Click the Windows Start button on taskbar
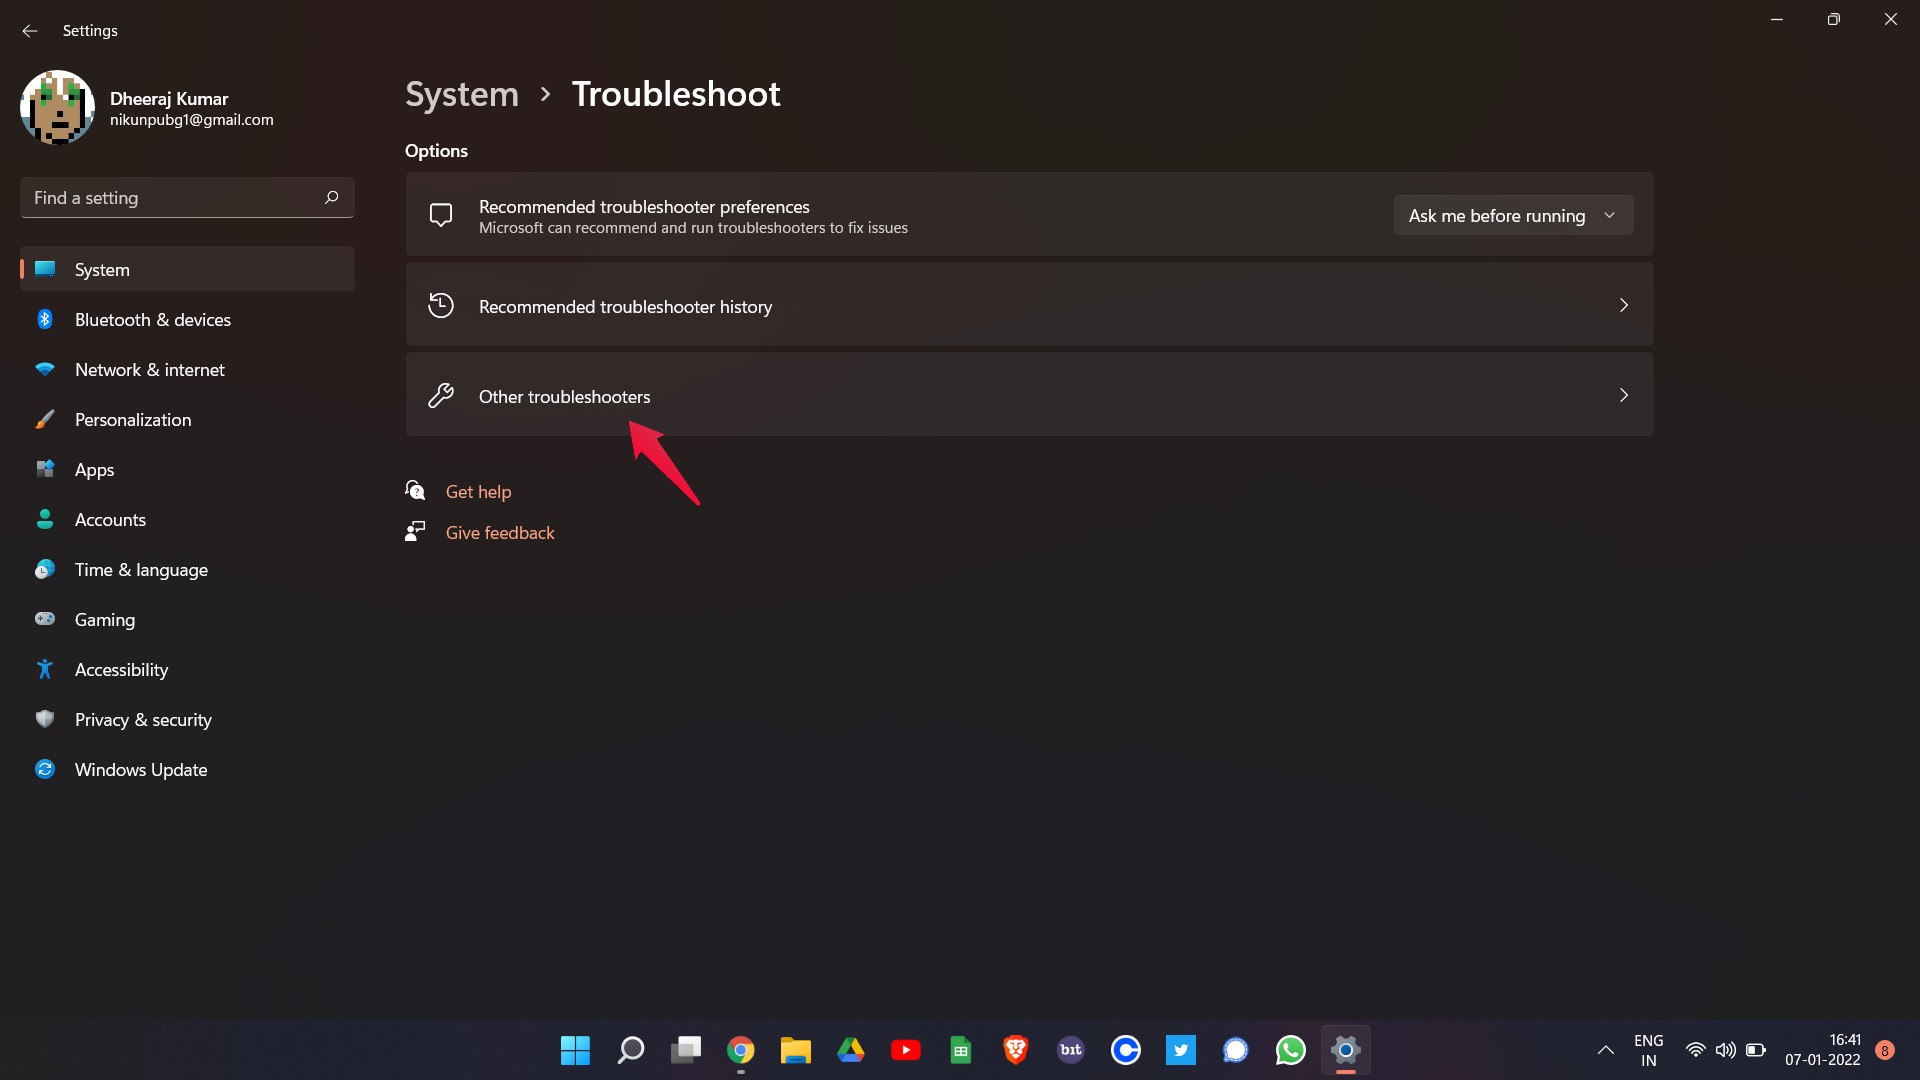Screen dimensions: 1920x1080 click(575, 1050)
